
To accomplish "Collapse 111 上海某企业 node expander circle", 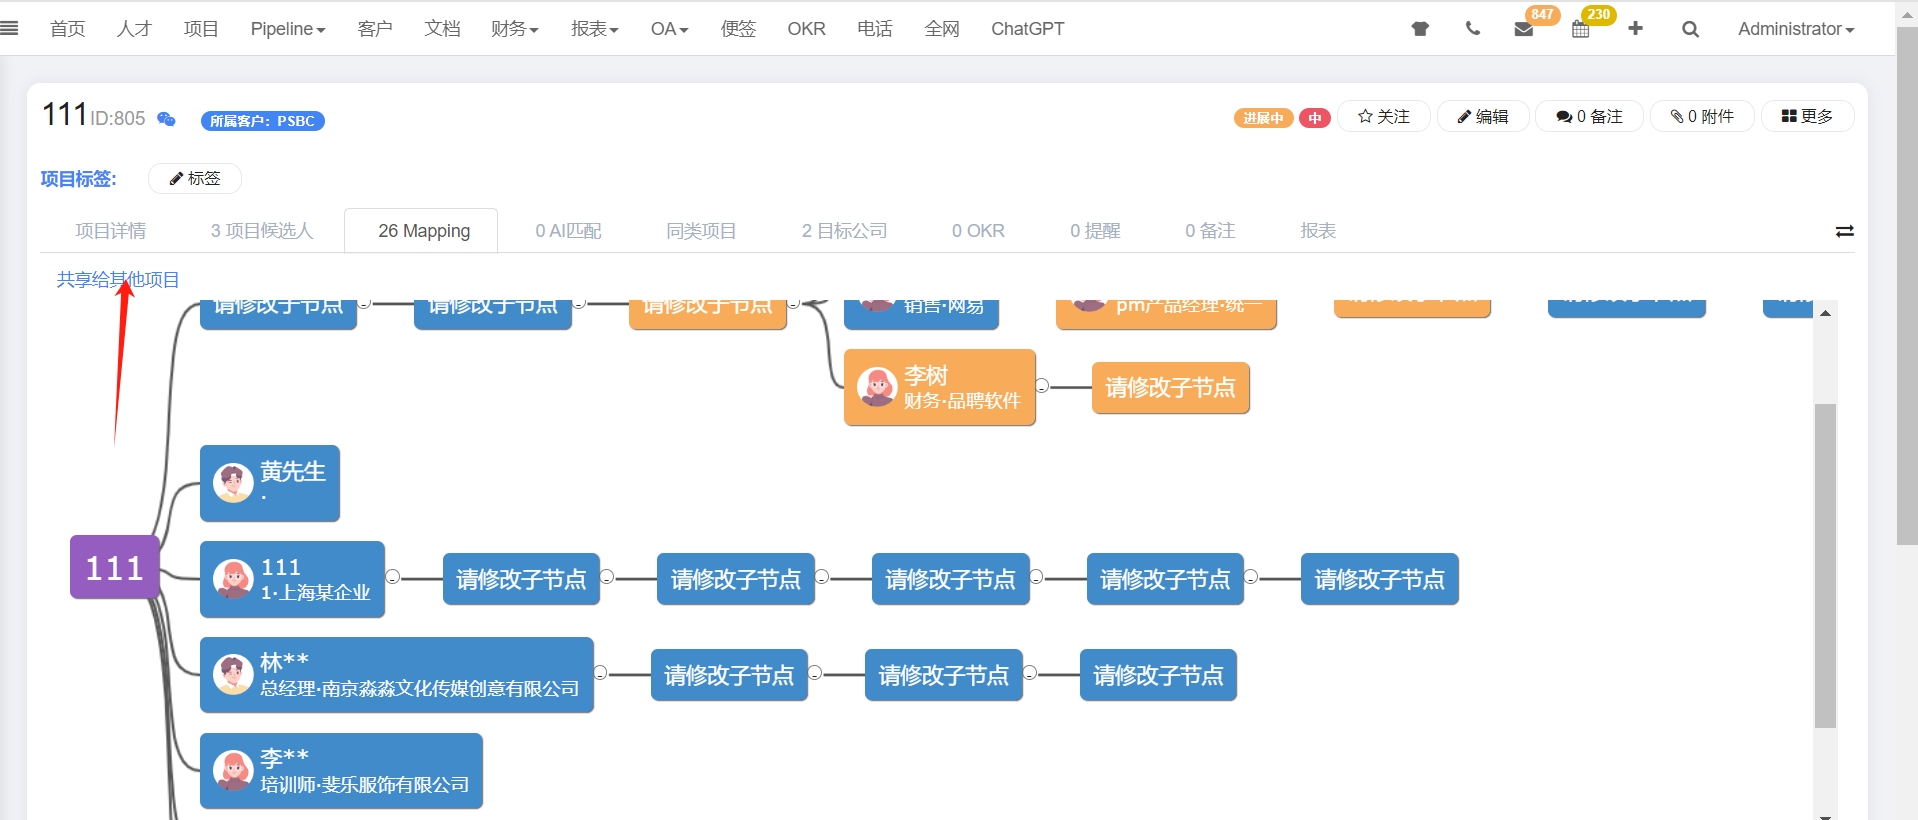I will coord(392,577).
